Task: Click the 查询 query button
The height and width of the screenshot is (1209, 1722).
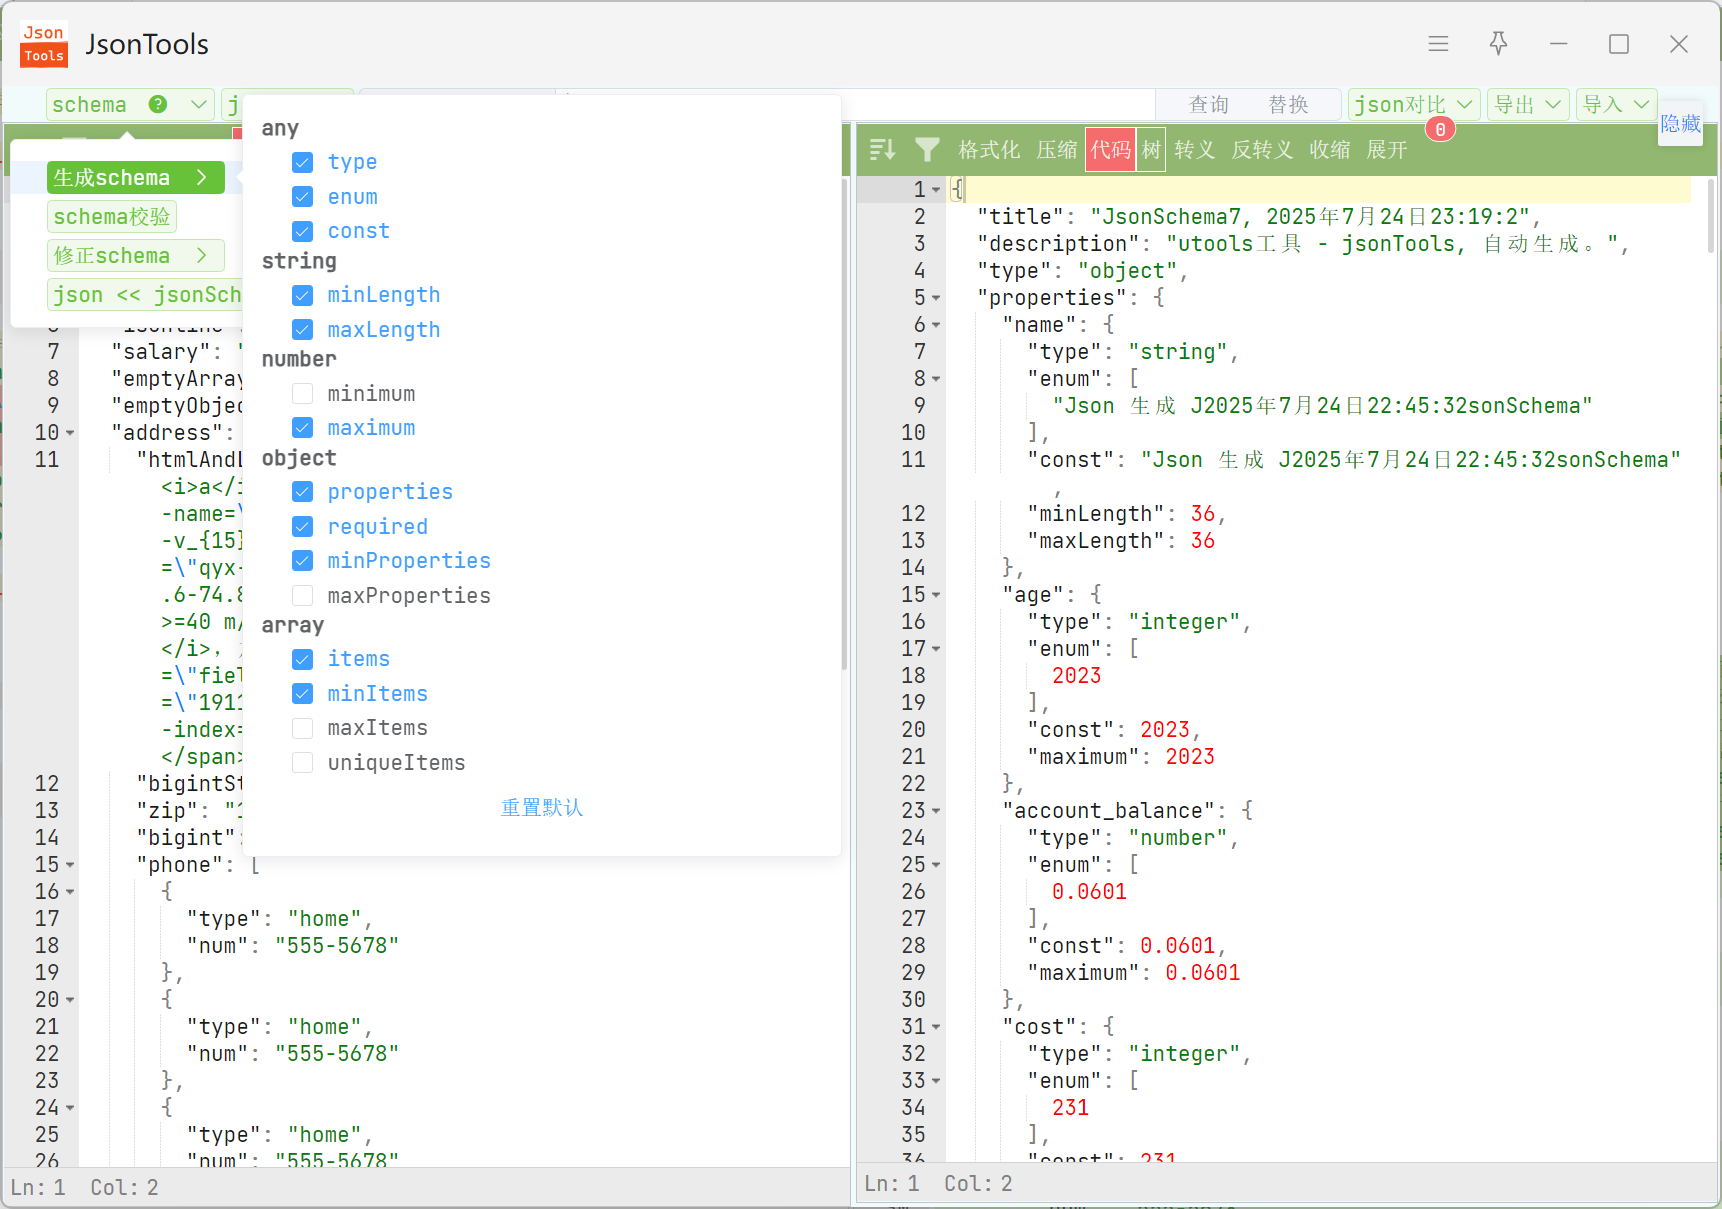Action: [1208, 104]
